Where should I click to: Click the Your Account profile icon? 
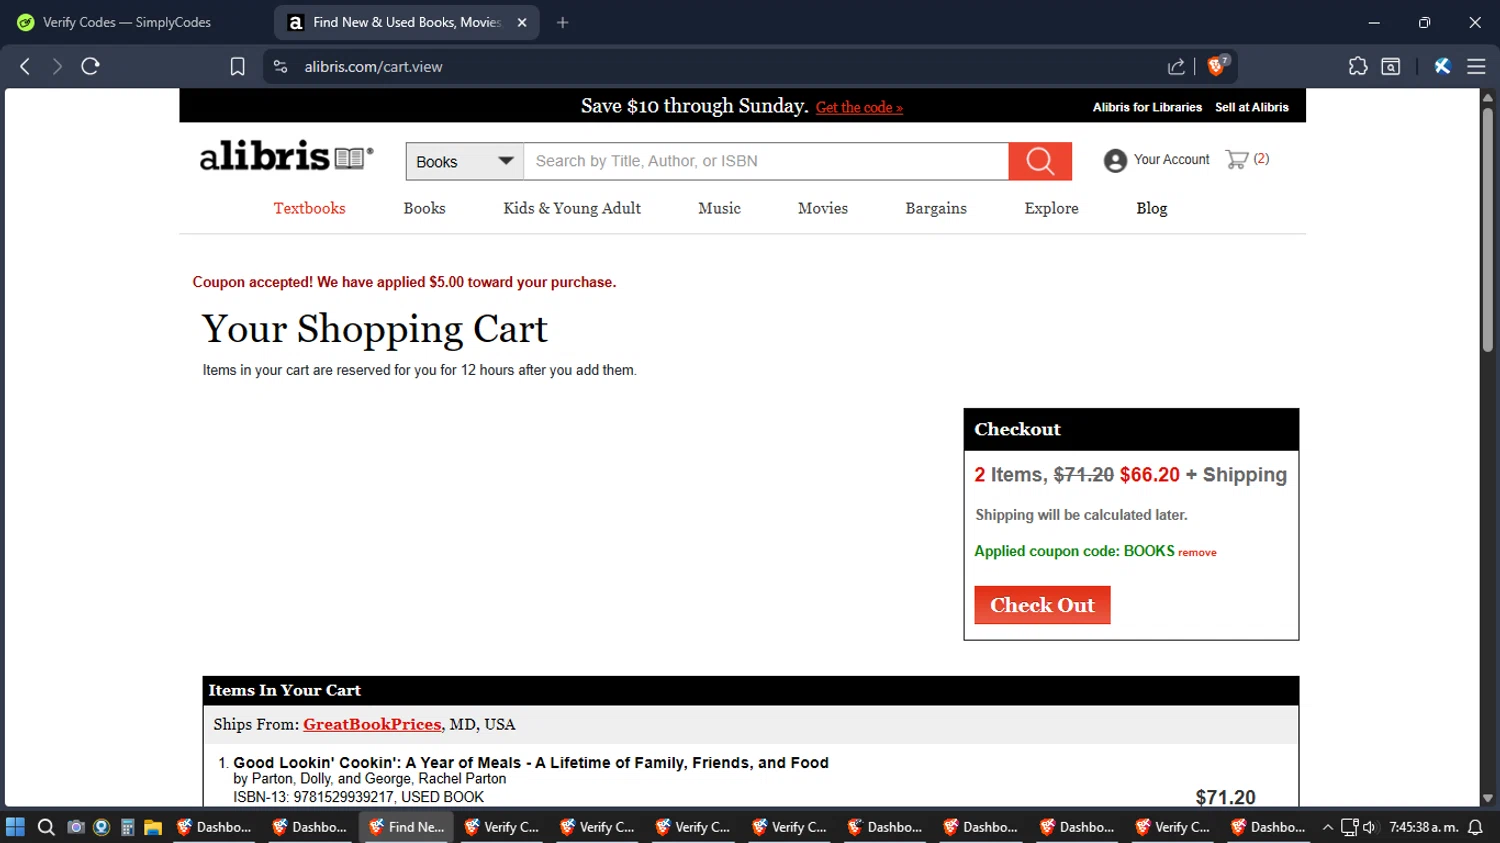(x=1115, y=160)
